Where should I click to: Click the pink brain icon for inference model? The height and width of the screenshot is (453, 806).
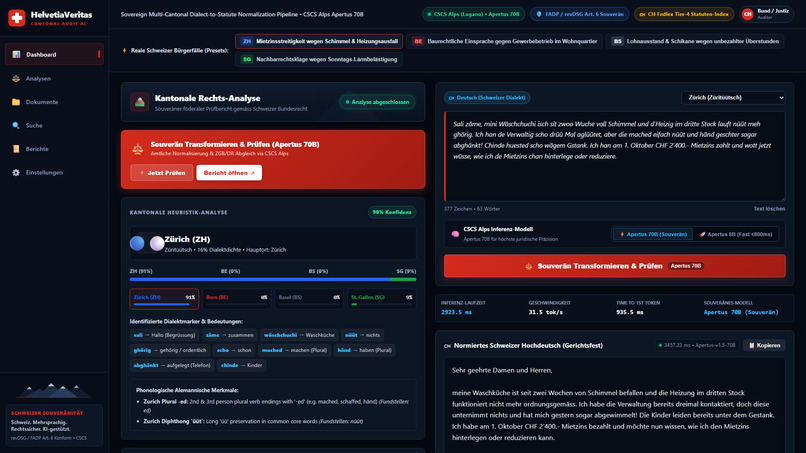[455, 234]
